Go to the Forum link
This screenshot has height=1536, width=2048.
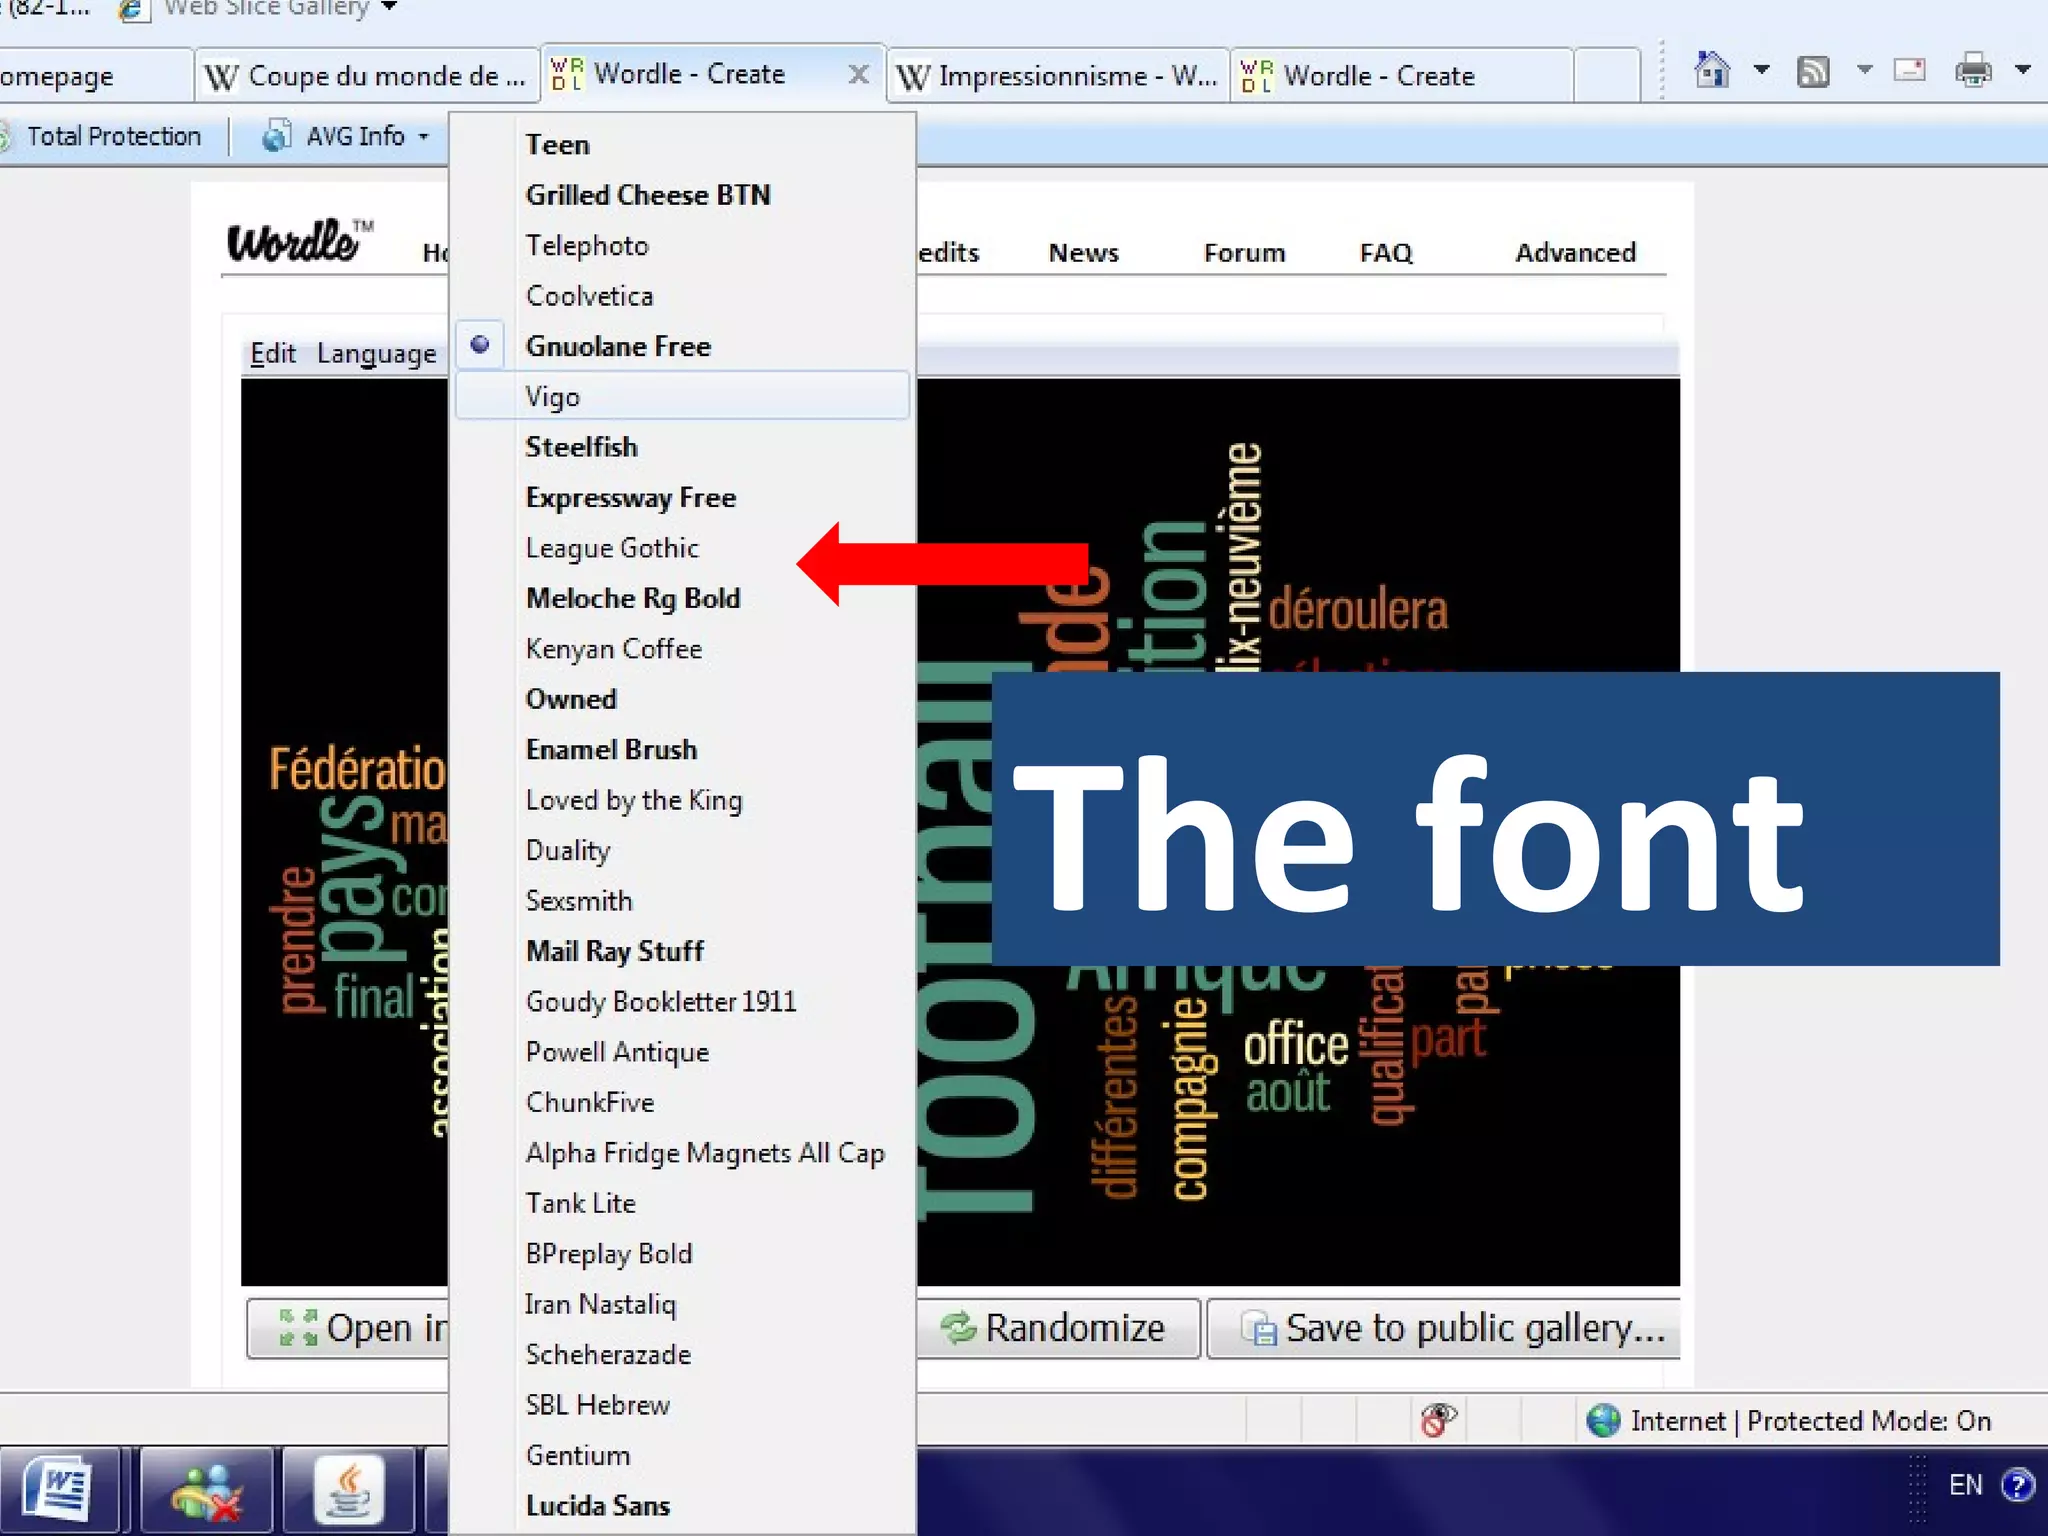pyautogui.click(x=1244, y=253)
